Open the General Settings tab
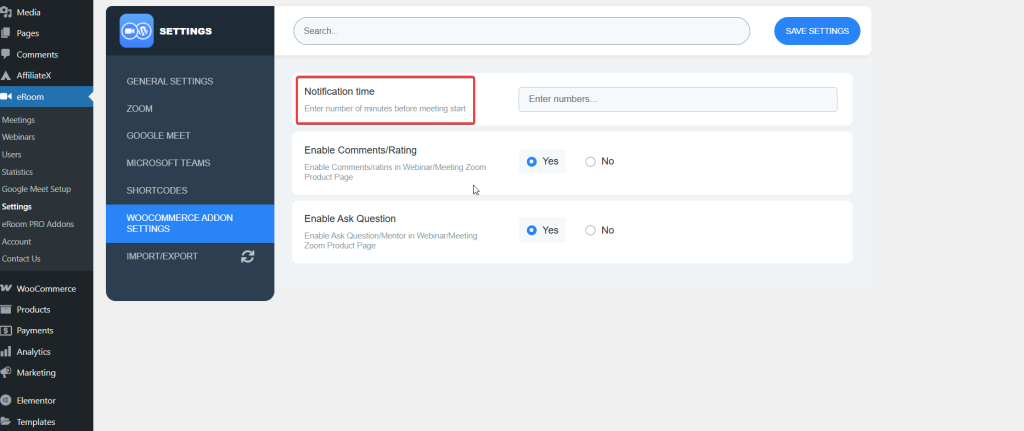1024x431 pixels. [x=190, y=82]
